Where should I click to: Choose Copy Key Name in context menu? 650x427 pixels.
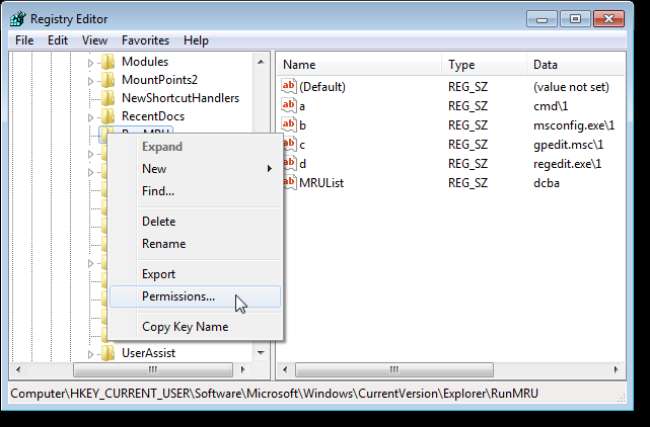(195, 327)
